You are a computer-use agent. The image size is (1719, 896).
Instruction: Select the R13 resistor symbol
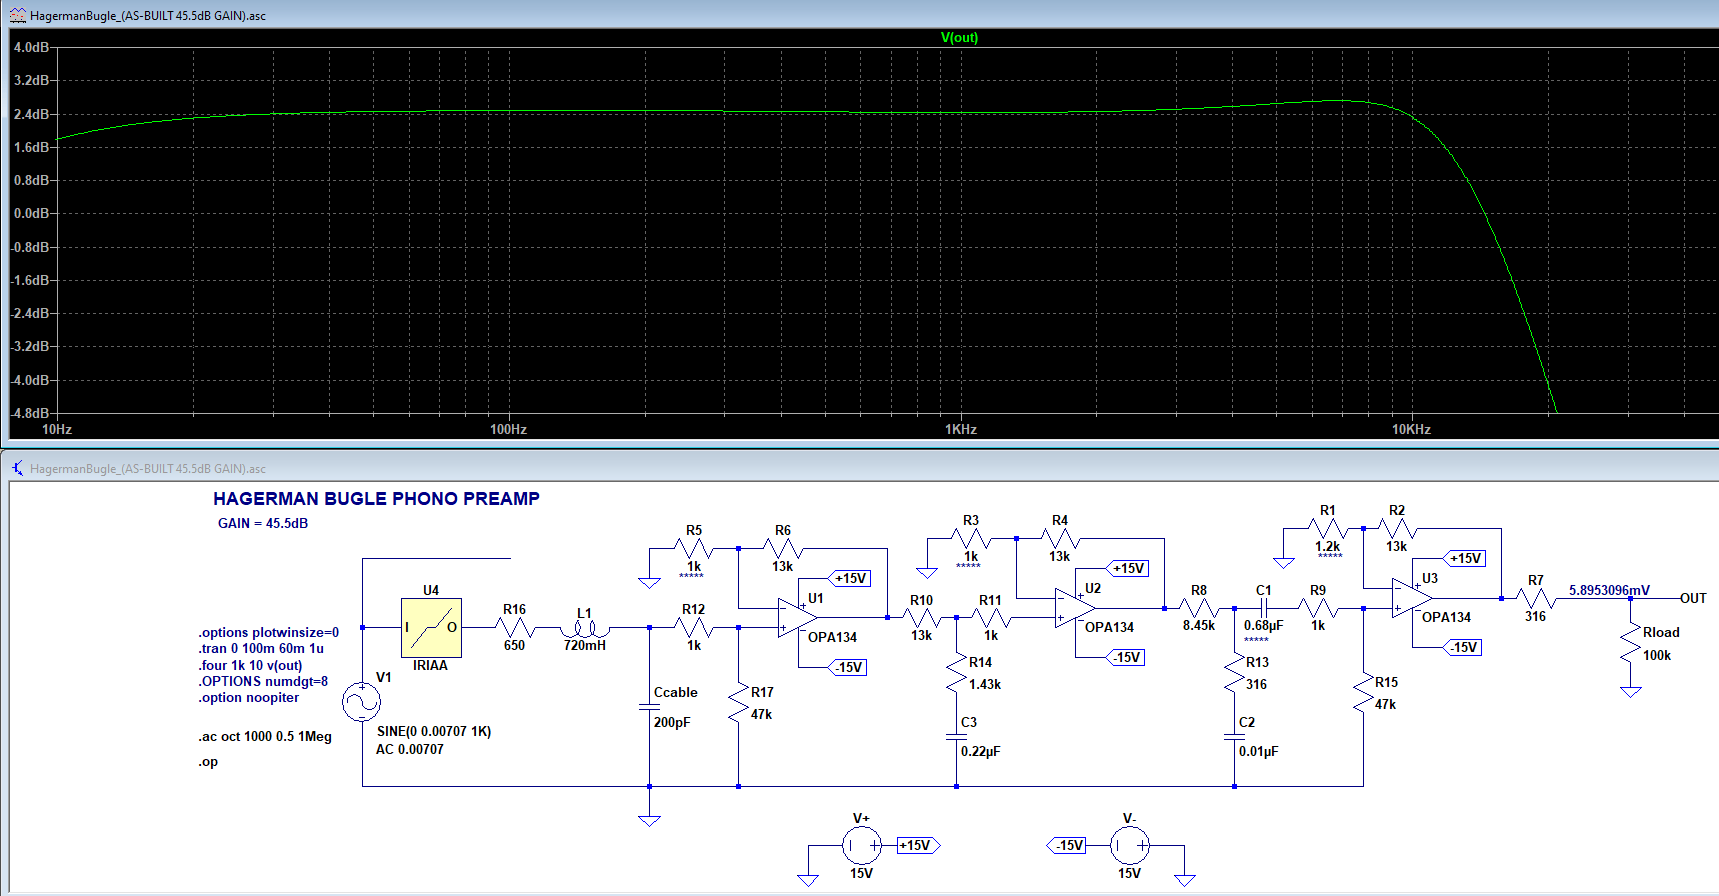[1234, 672]
